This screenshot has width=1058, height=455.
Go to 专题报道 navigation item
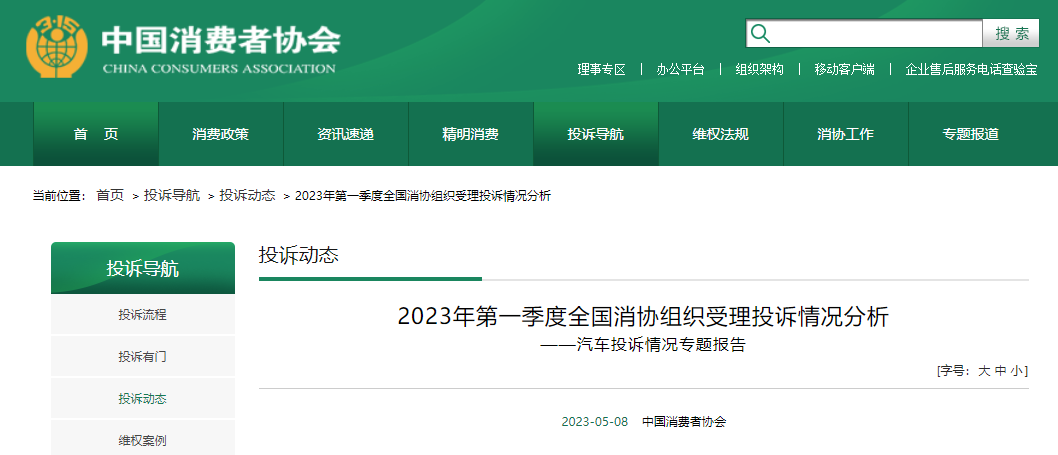pyautogui.click(x=970, y=134)
